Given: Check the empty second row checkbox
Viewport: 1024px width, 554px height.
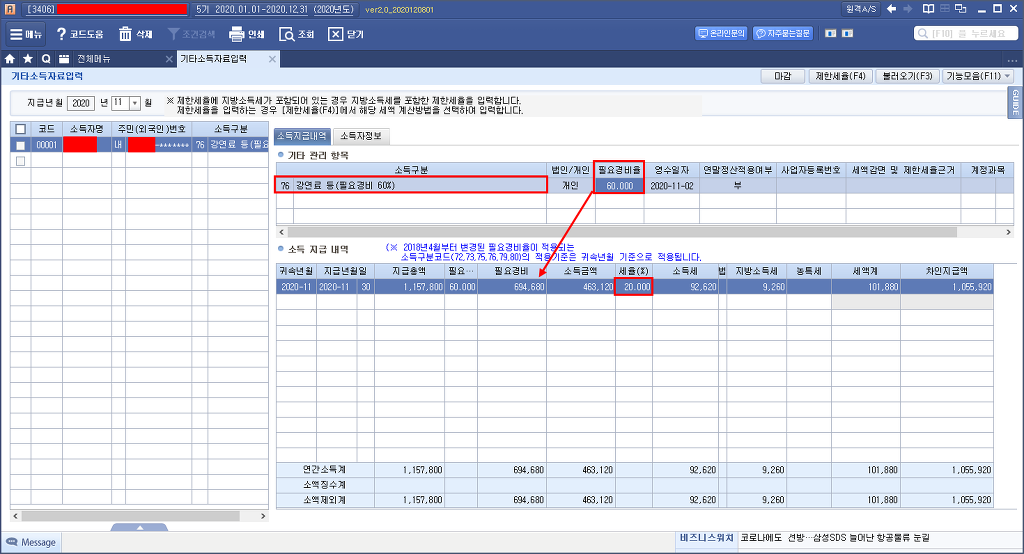Looking at the screenshot, I should coord(20,161).
